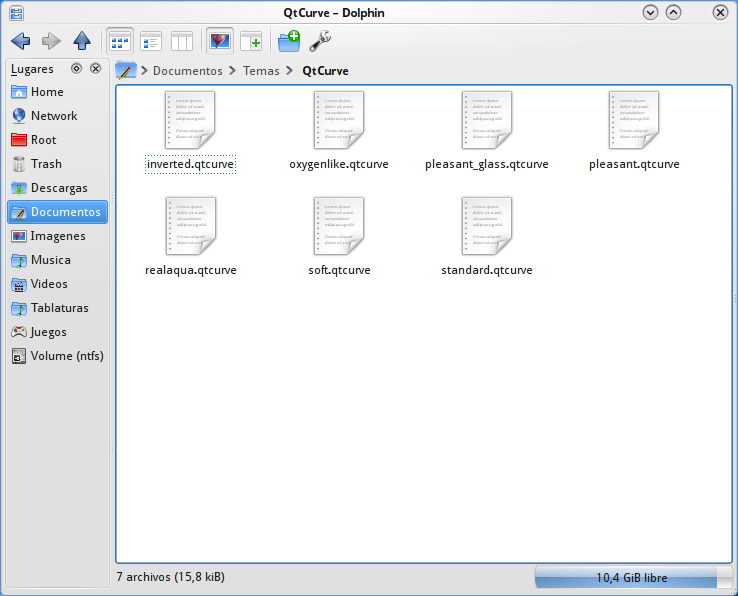
Task: Open Volume (ntfs) in Places sidebar
Action: [x=57, y=356]
